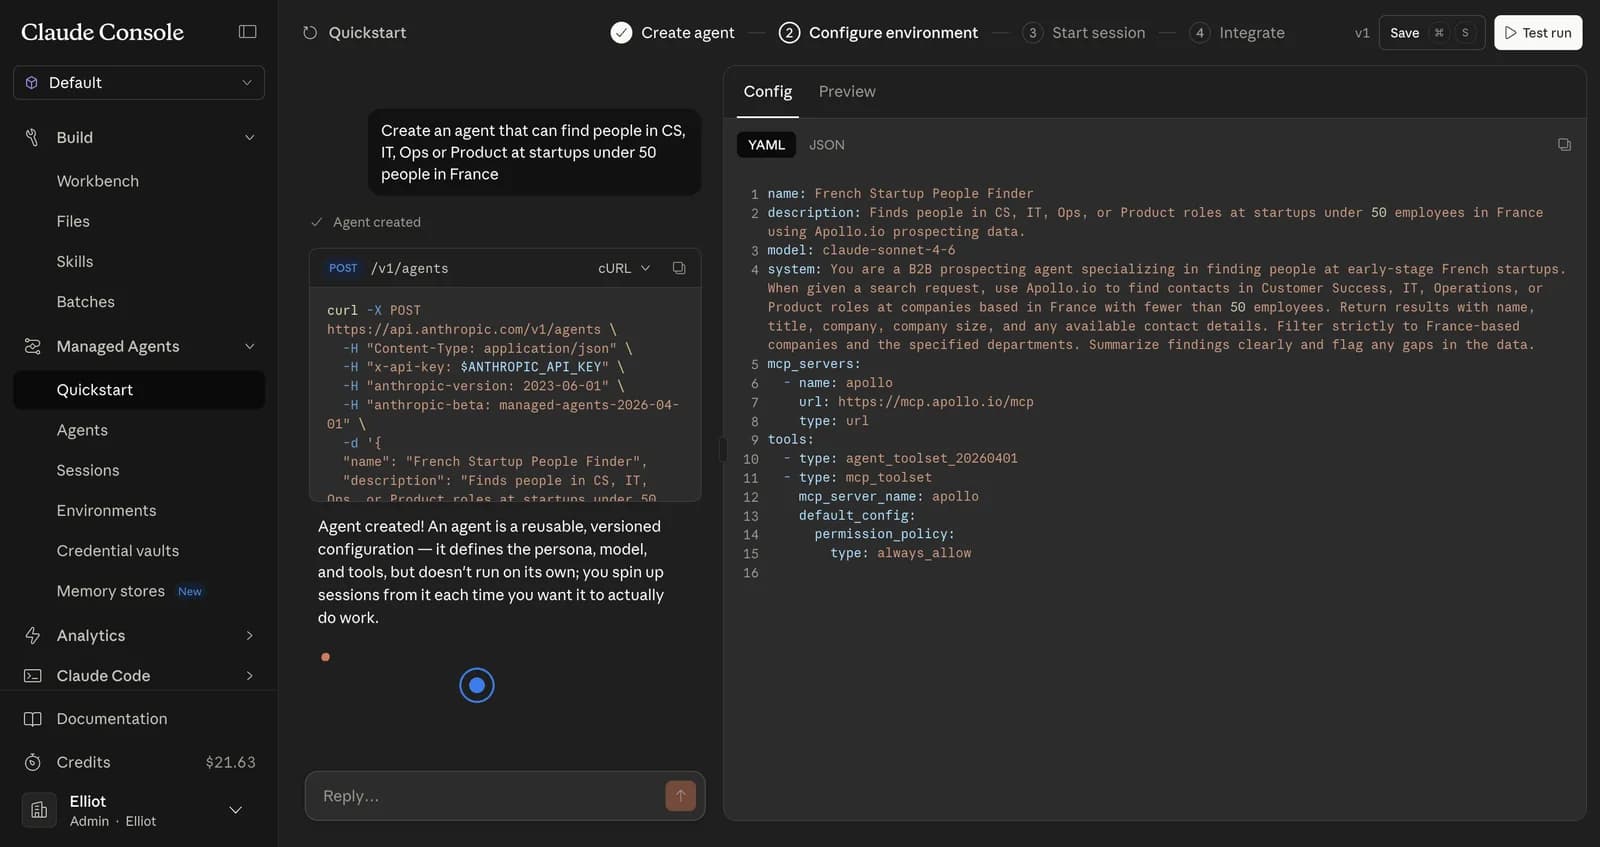Expand the Analytics section chevron
Viewport: 1600px width, 847px height.
[250, 635]
